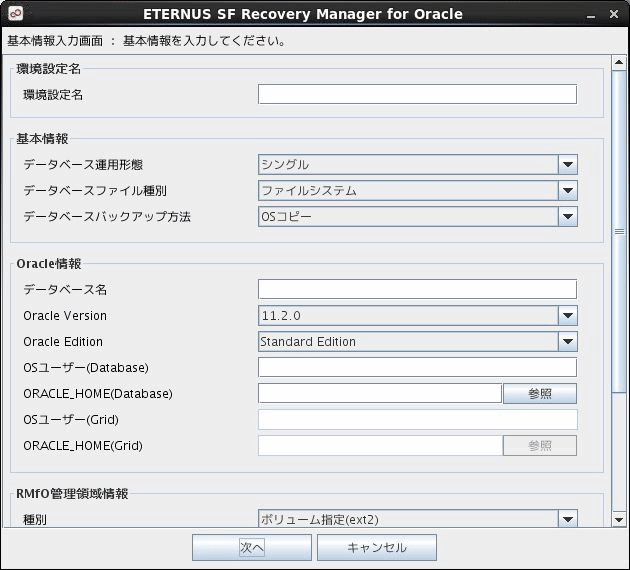630x570 pixels.
Task: Click the scrollbar up arrow
Action: click(619, 63)
